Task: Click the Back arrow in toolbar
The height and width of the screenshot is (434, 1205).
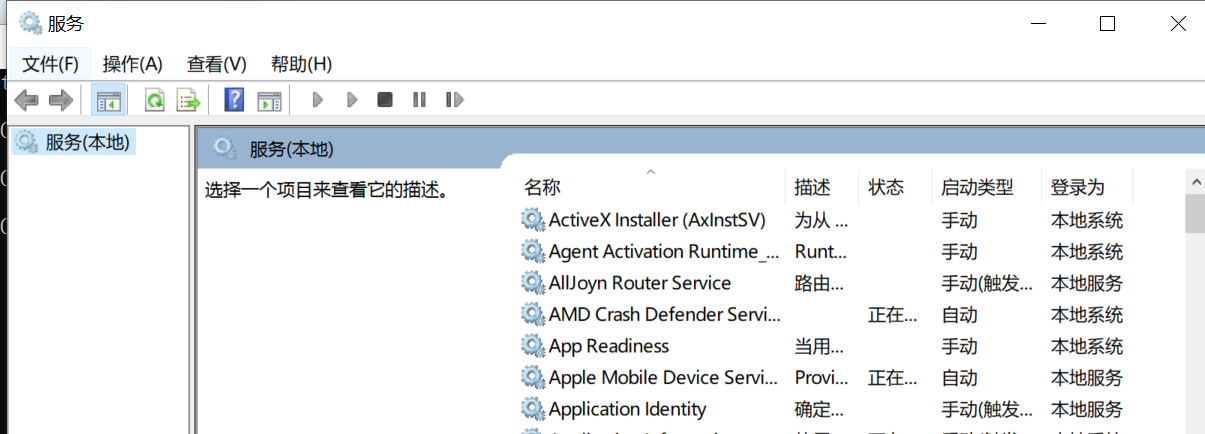Action: point(27,100)
